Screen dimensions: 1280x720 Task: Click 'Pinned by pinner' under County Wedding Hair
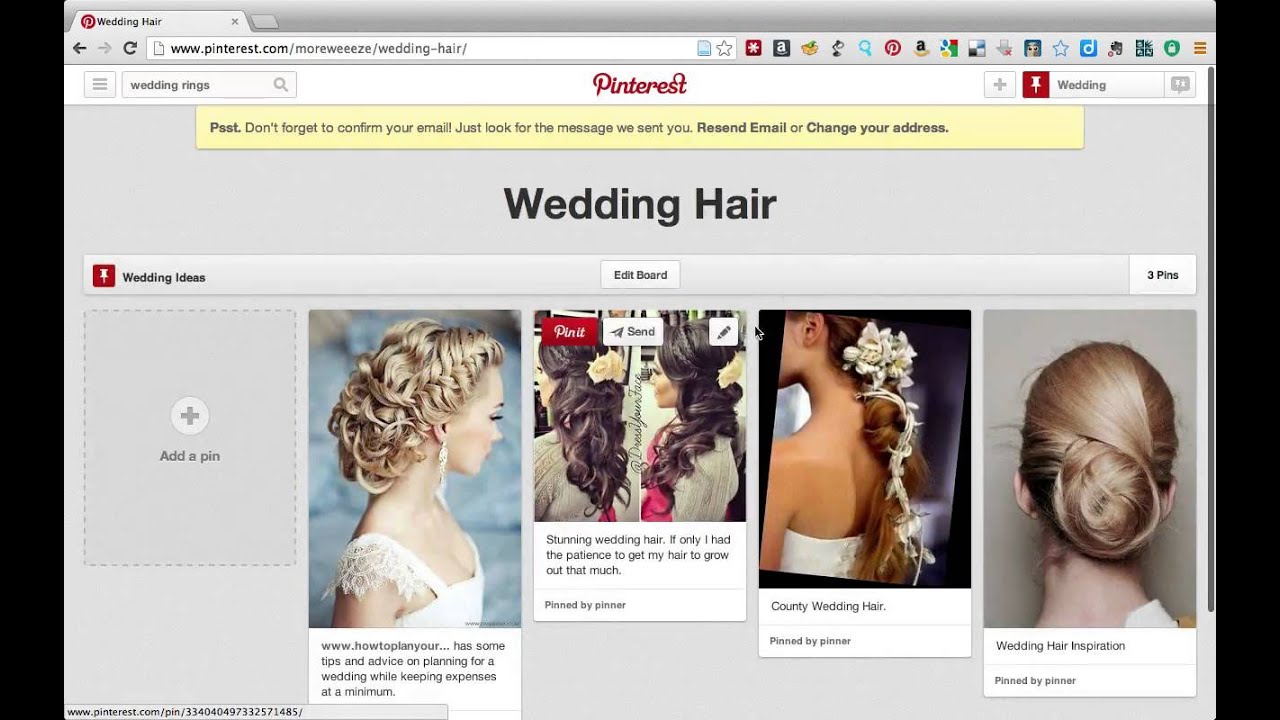pos(810,641)
